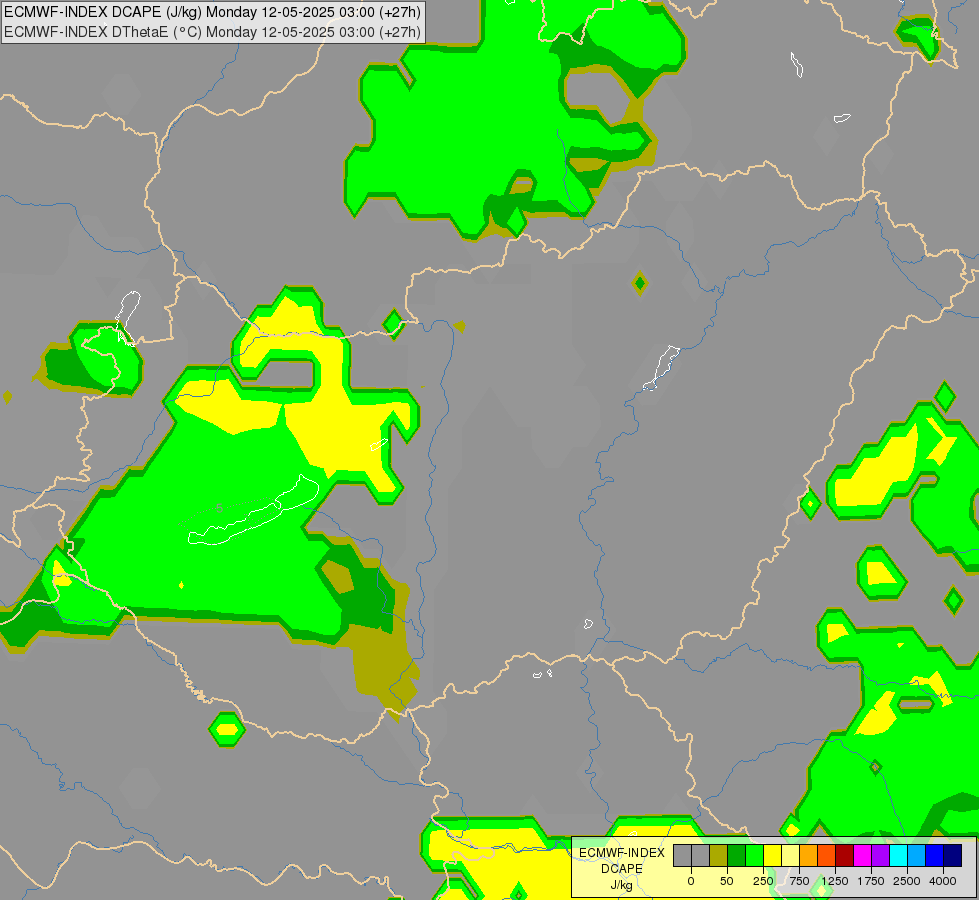The height and width of the screenshot is (900, 979).
Task: Click the dark green 50 legend swatch
Action: pos(736,855)
